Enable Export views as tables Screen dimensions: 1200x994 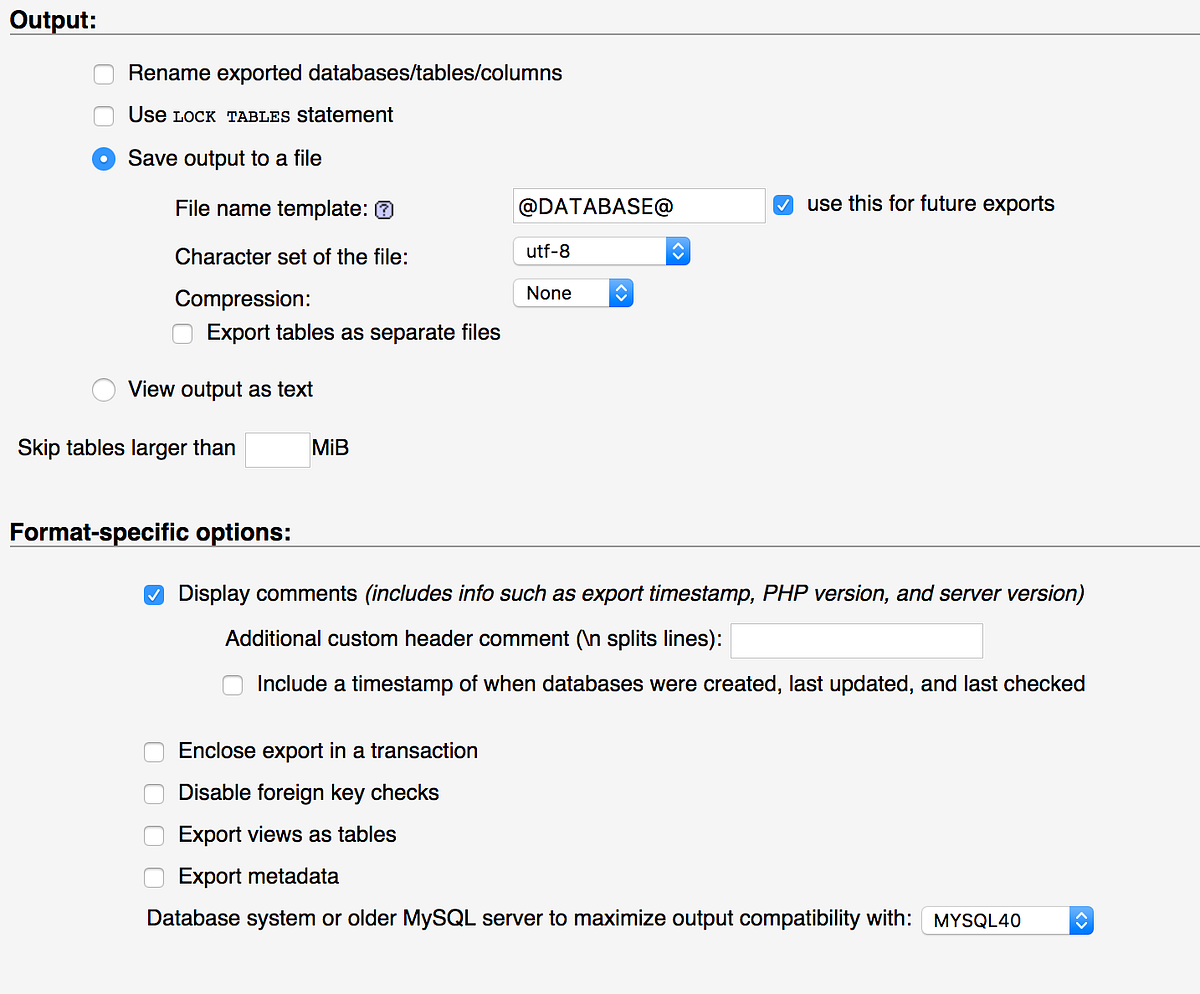tap(154, 836)
